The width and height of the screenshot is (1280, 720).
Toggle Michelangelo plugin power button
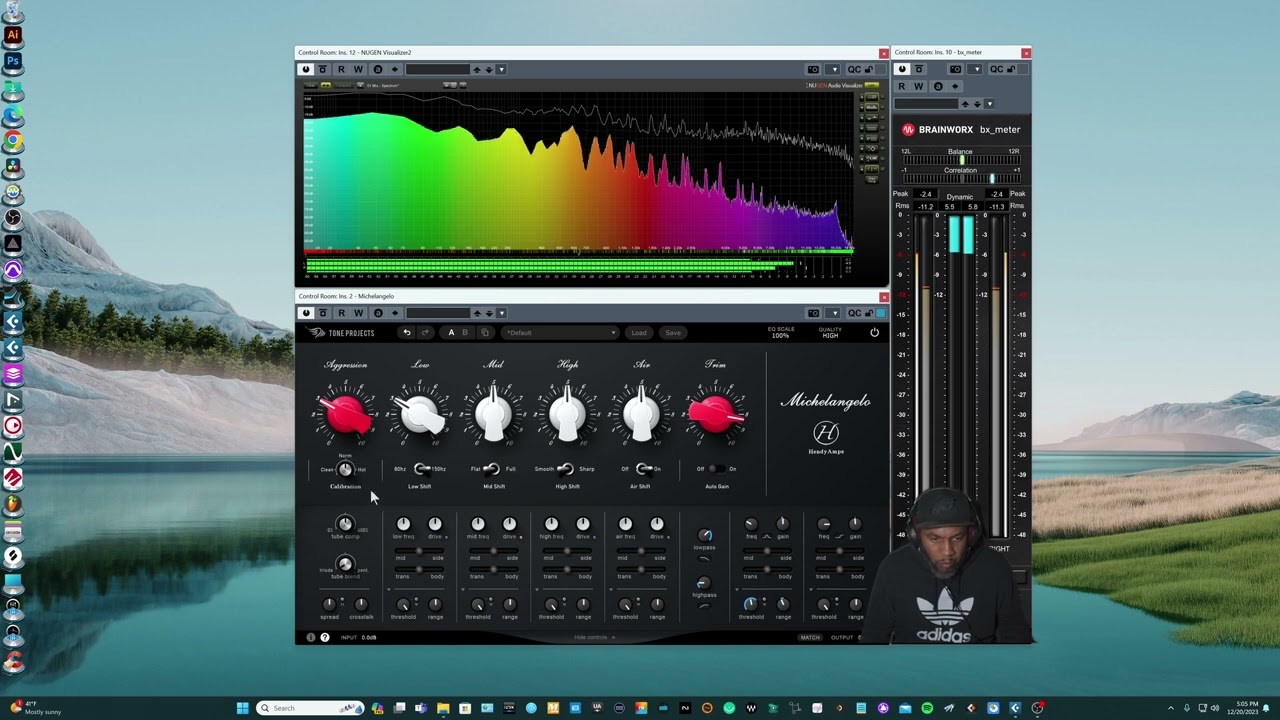(x=874, y=333)
